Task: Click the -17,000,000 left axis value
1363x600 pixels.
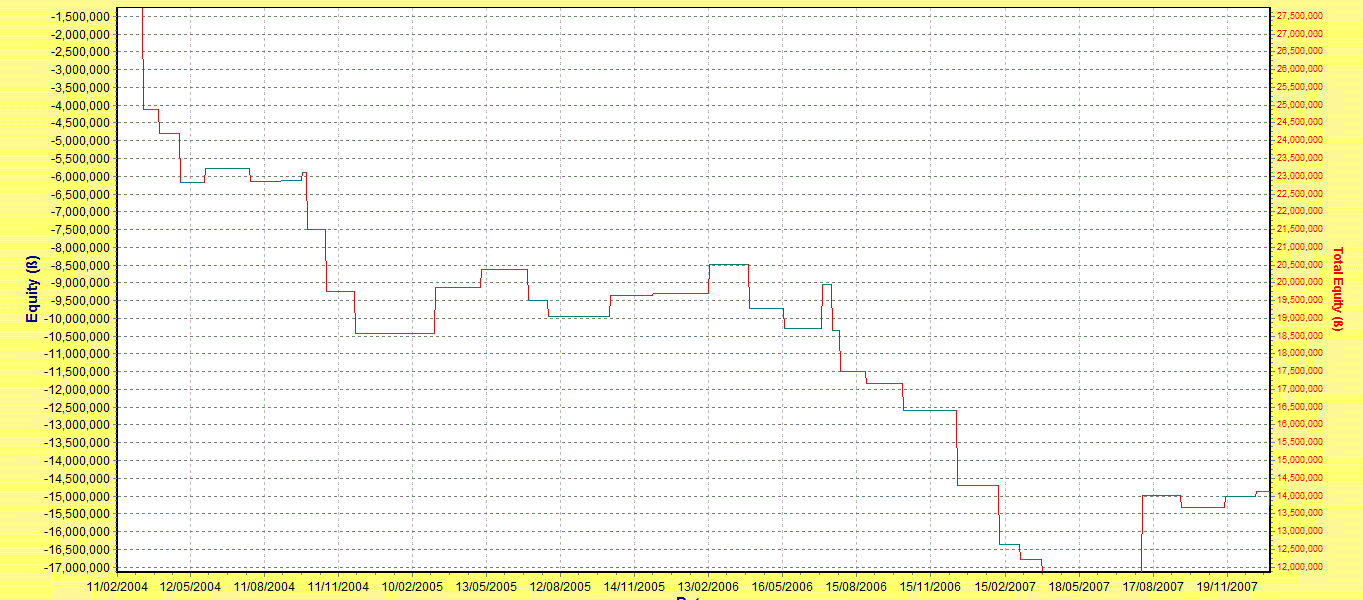Action: (x=78, y=567)
